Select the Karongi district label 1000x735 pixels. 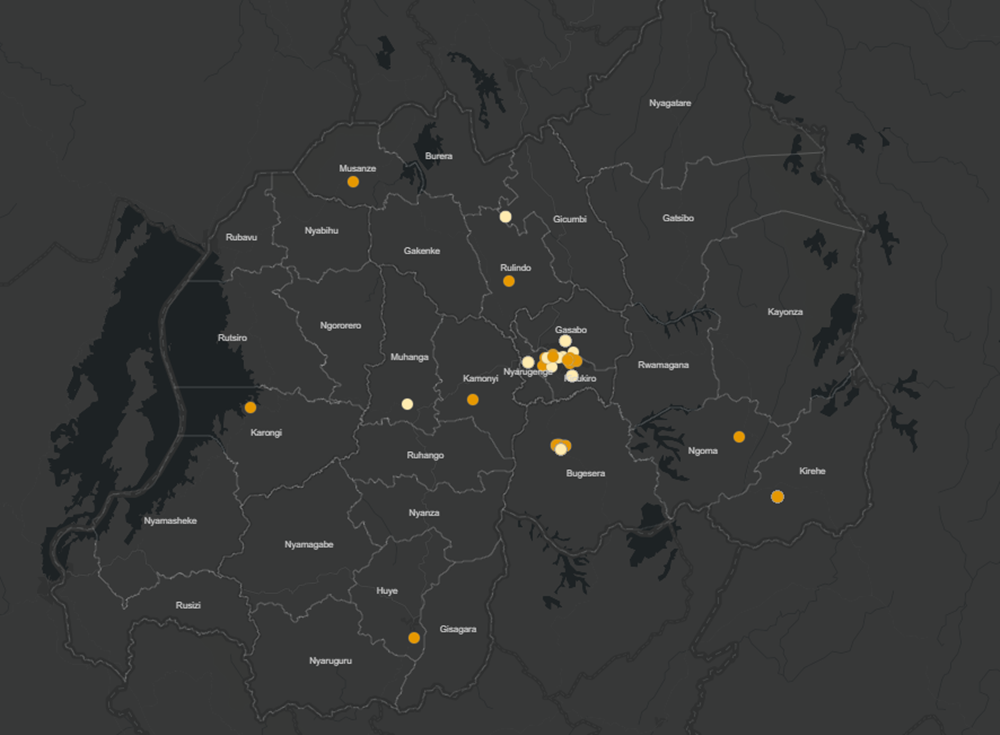pyautogui.click(x=266, y=433)
